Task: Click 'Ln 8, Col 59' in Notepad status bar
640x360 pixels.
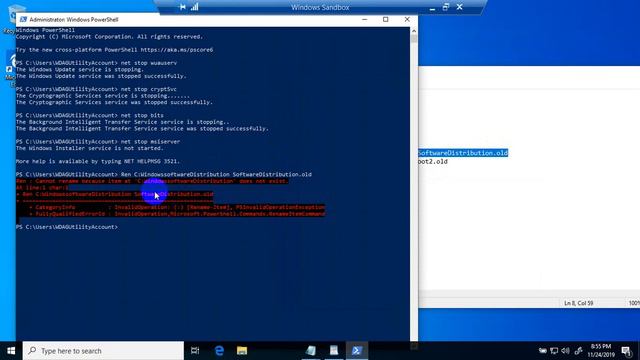Action: pyautogui.click(x=578, y=303)
